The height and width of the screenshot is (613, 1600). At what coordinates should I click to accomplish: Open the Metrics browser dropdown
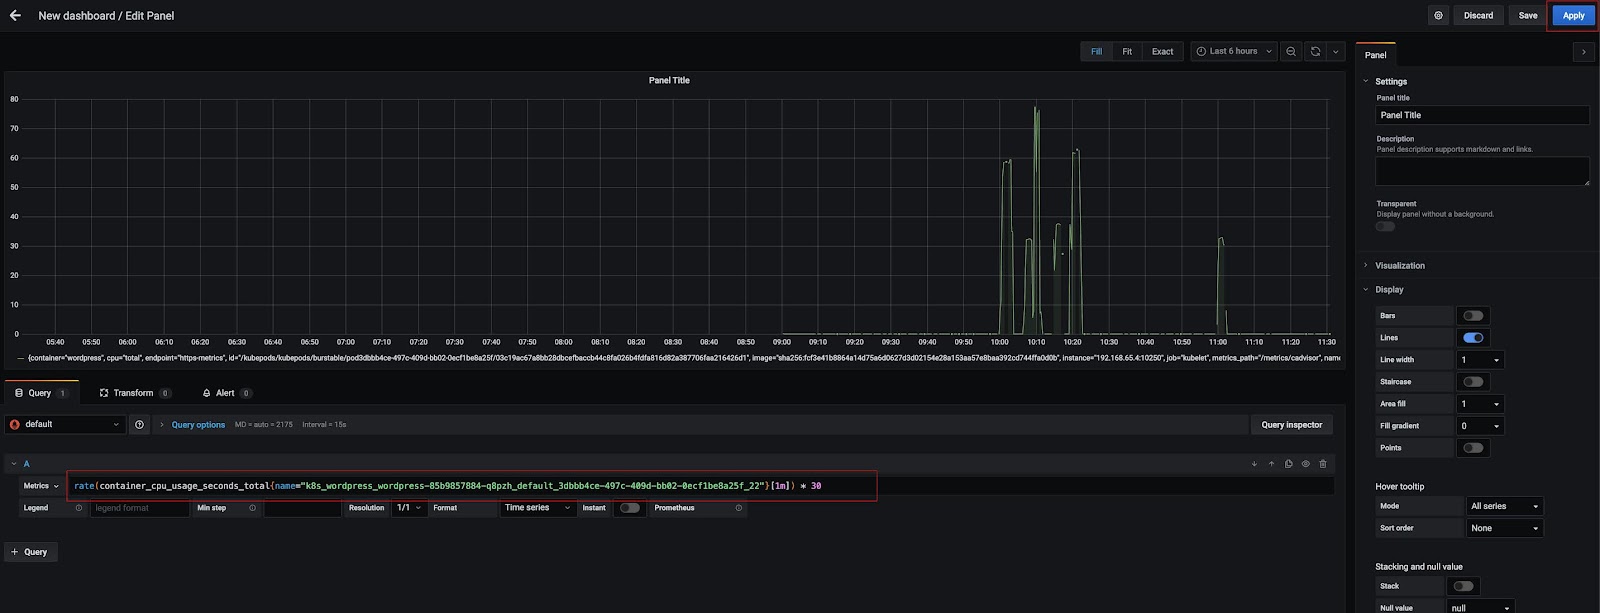[x=42, y=486]
